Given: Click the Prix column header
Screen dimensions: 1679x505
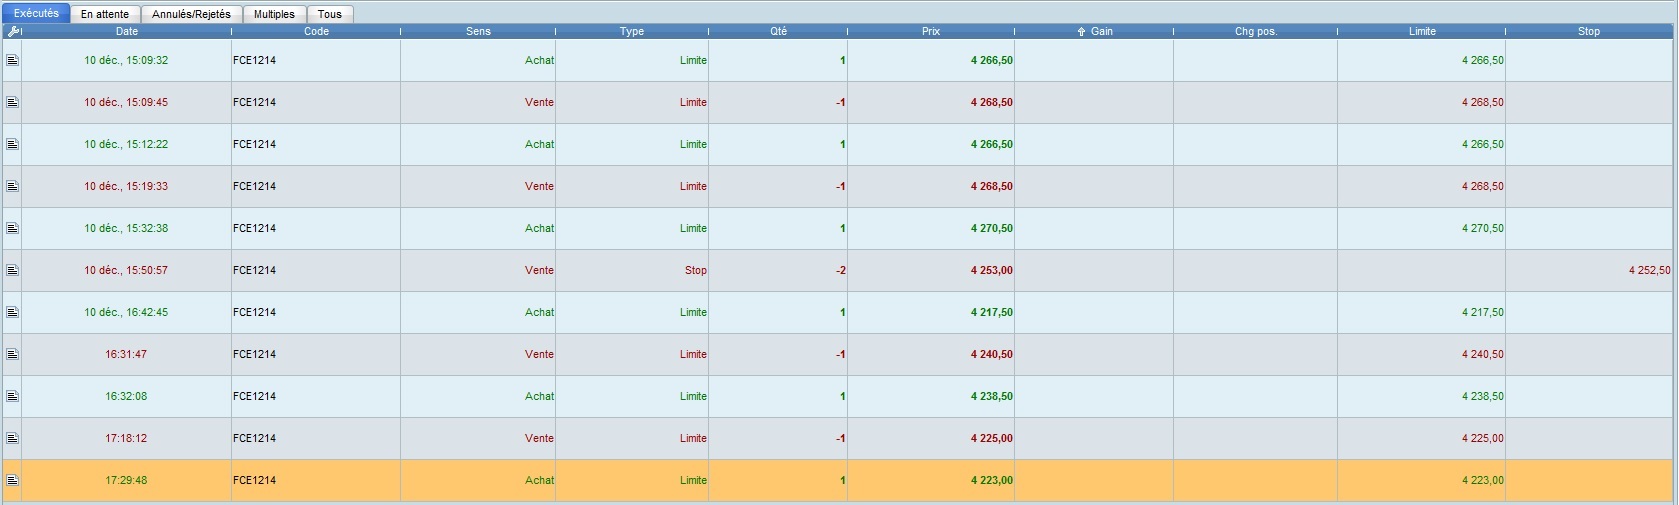Looking at the screenshot, I should pos(930,31).
